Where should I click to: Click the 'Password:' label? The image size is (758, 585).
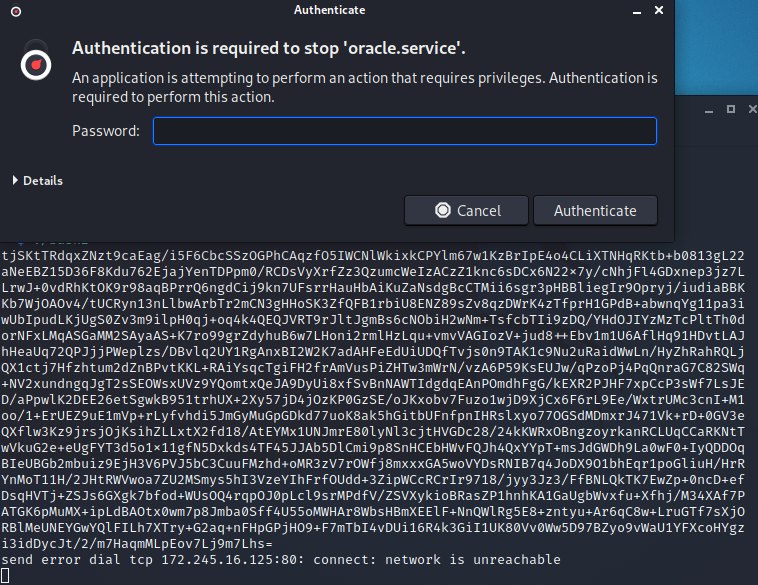106,131
